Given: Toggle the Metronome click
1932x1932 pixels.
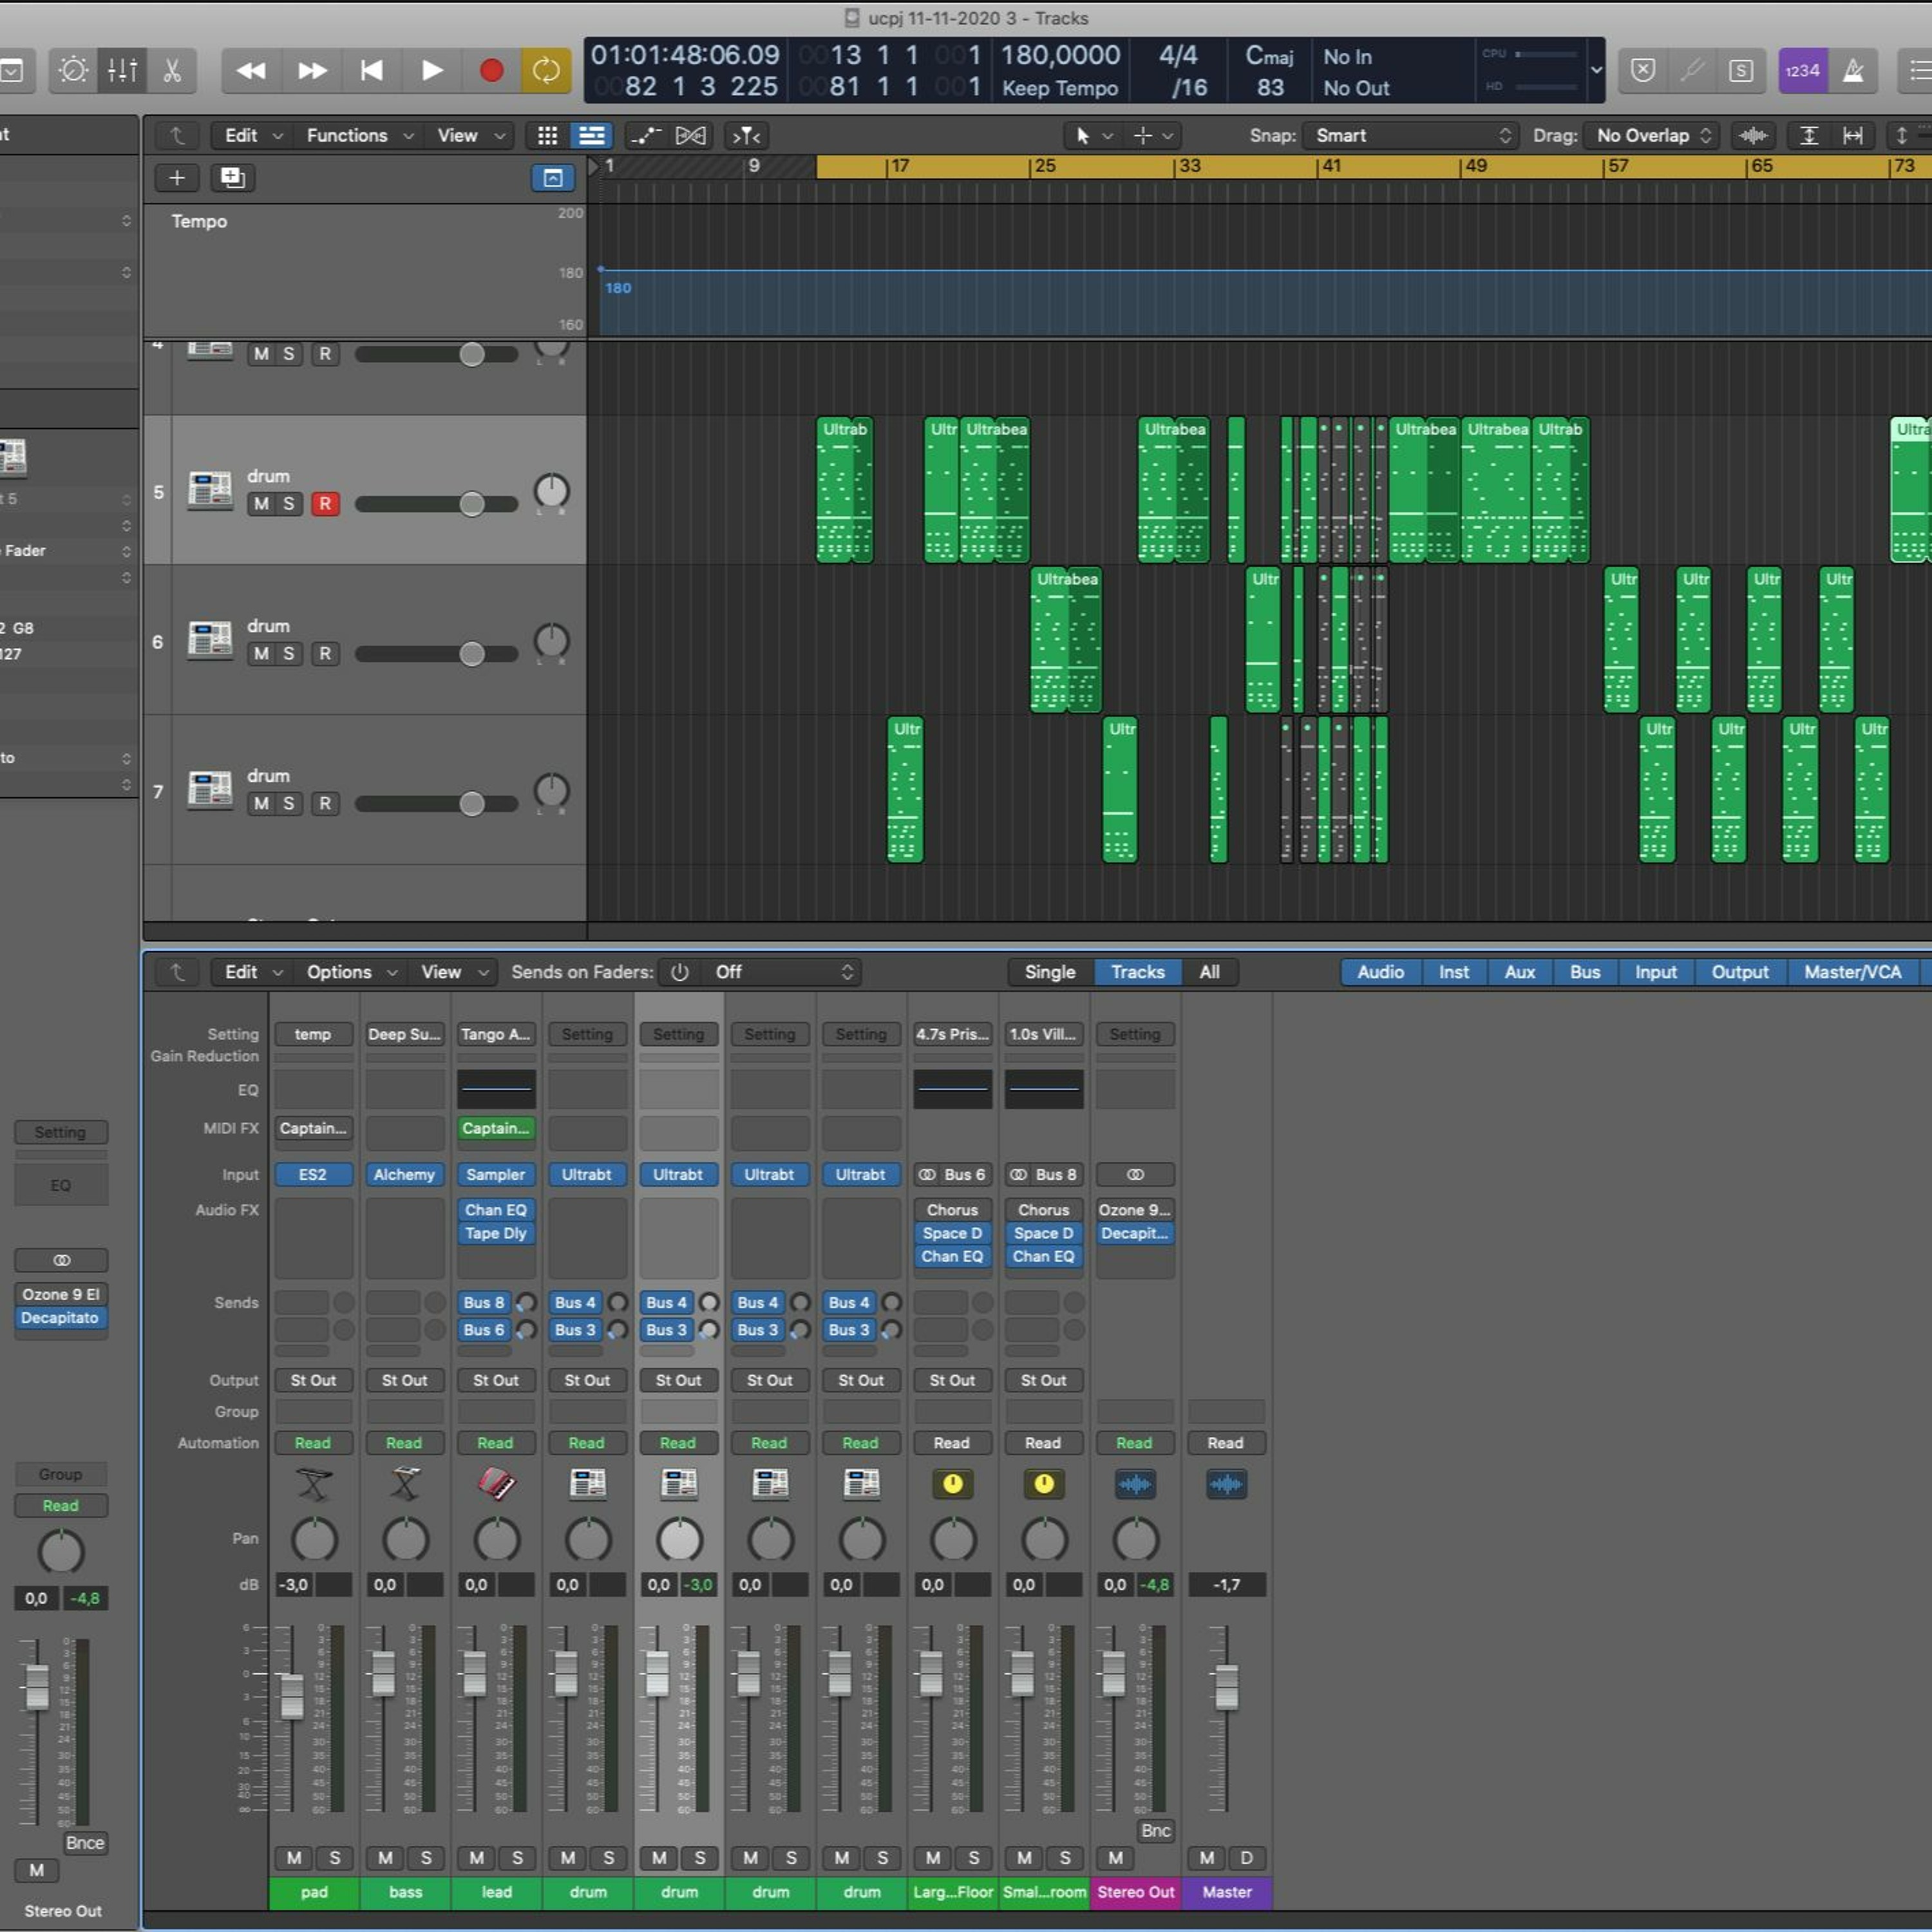Looking at the screenshot, I should tap(1853, 70).
